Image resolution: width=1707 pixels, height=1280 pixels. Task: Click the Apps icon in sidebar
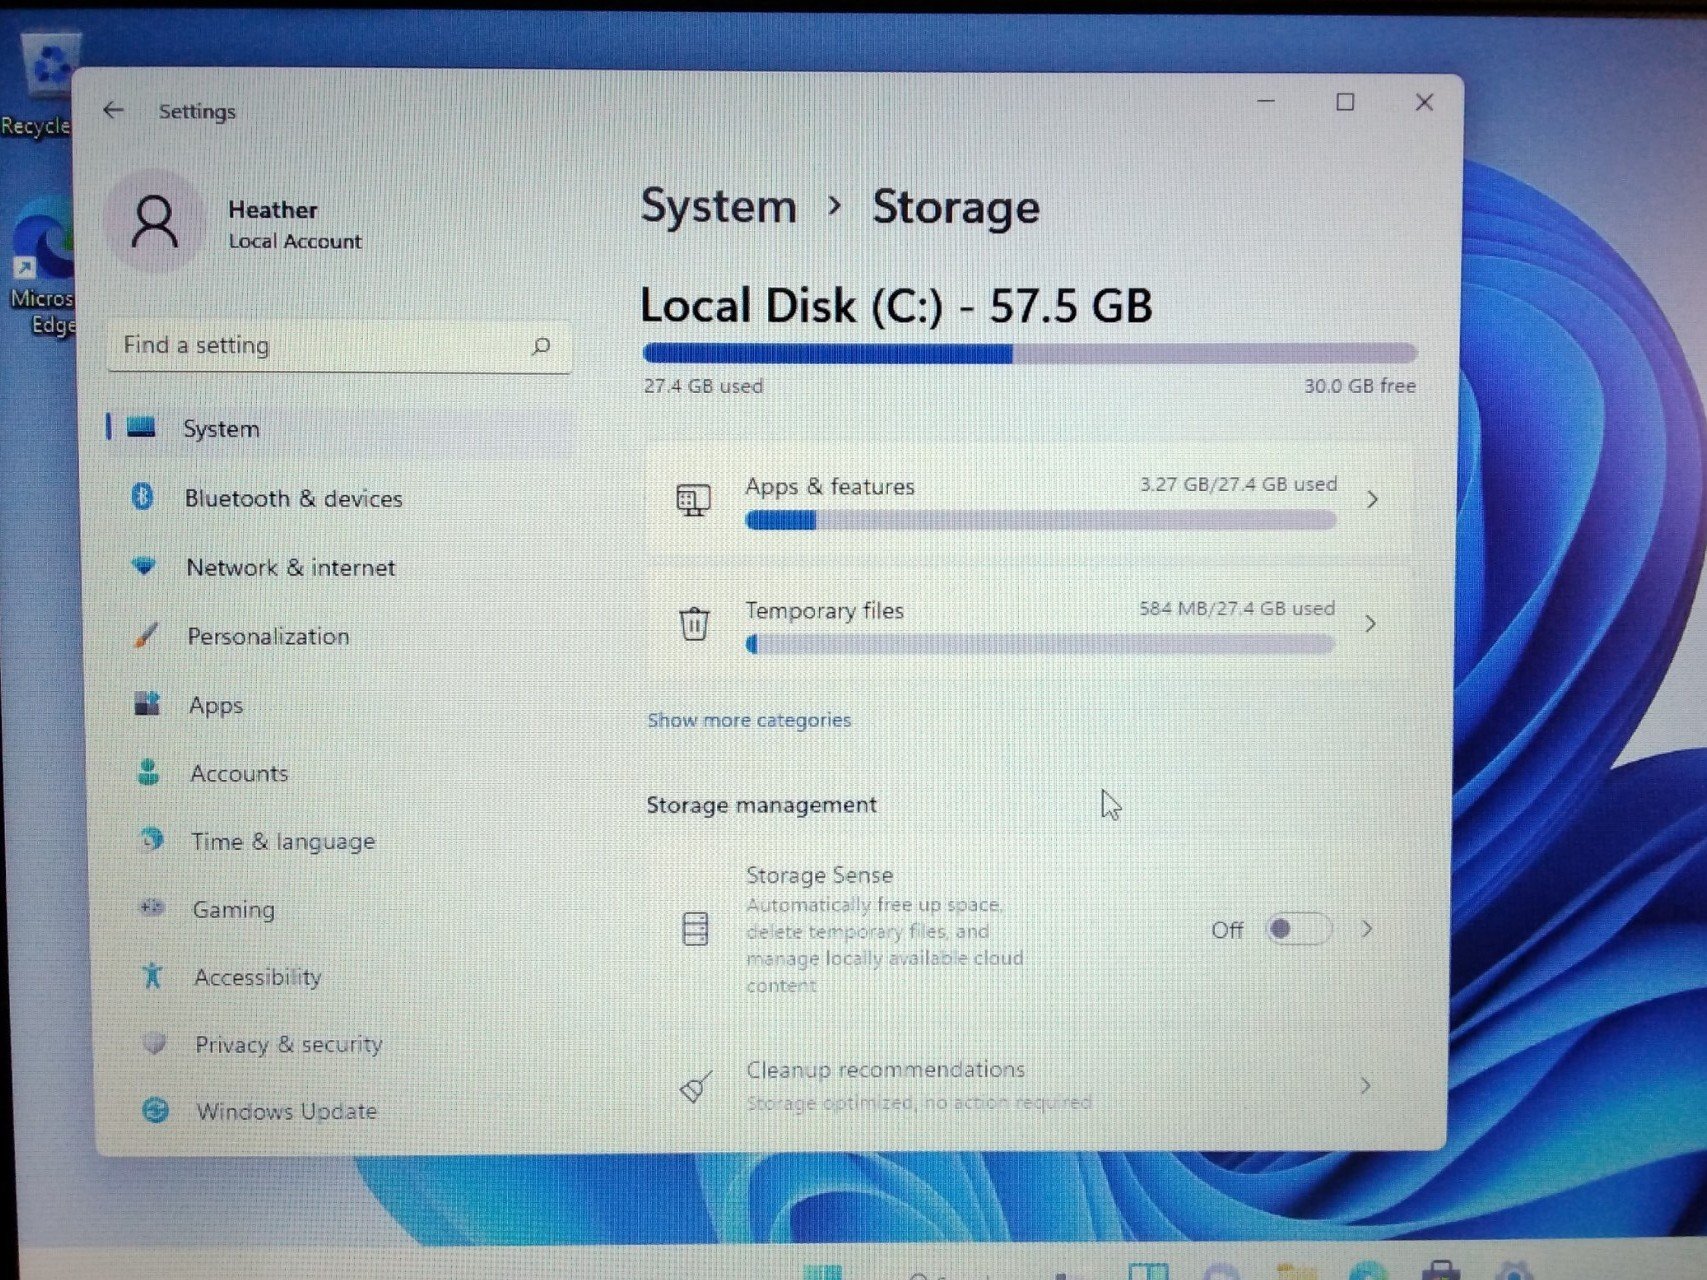click(148, 703)
